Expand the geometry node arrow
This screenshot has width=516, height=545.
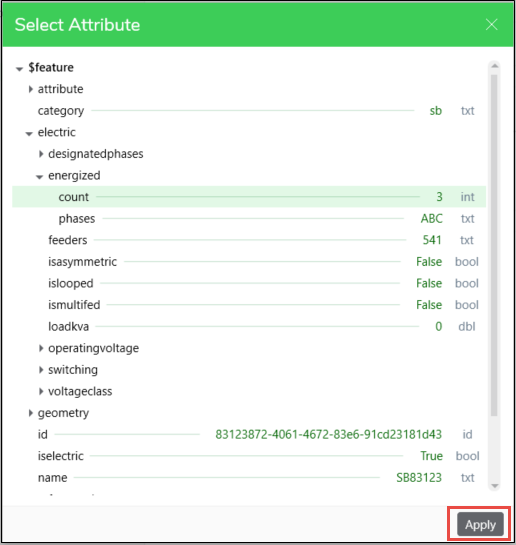tap(31, 413)
